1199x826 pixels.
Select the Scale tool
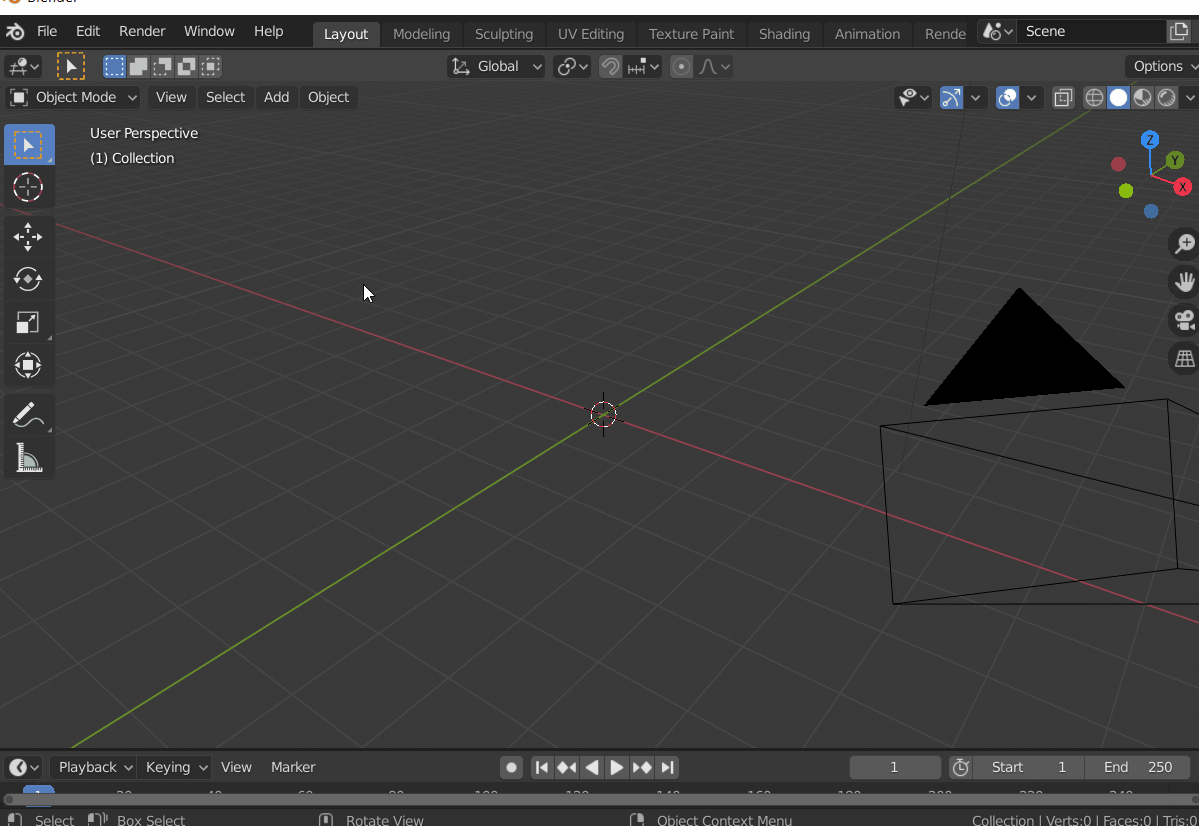(x=28, y=322)
